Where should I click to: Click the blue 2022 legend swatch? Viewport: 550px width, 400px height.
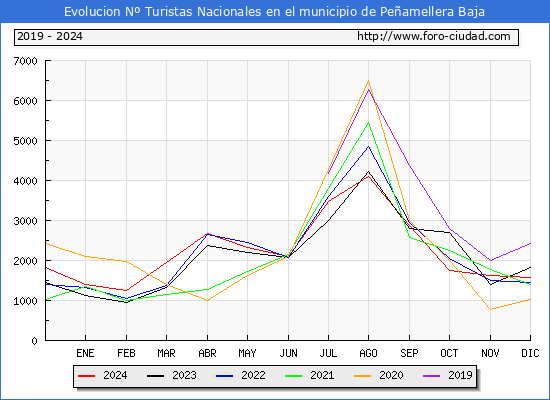[x=224, y=376]
